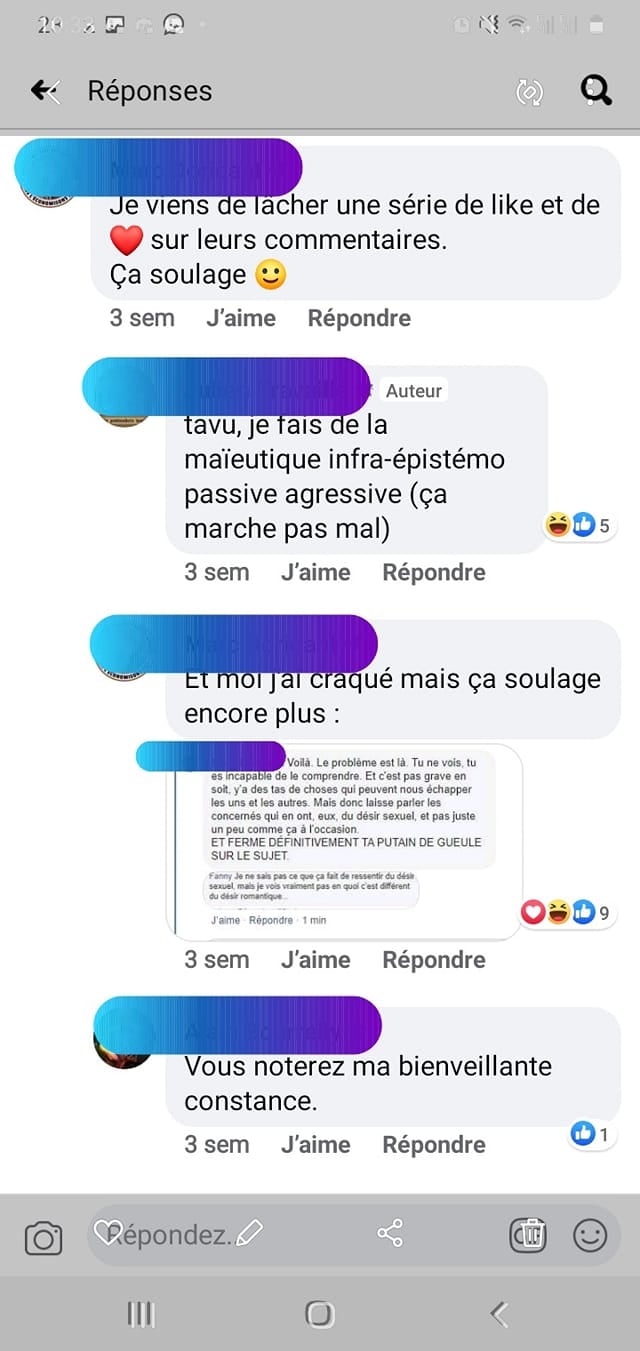Tap the share icon in the reply bar
This screenshot has width=640, height=1351.
[390, 1233]
